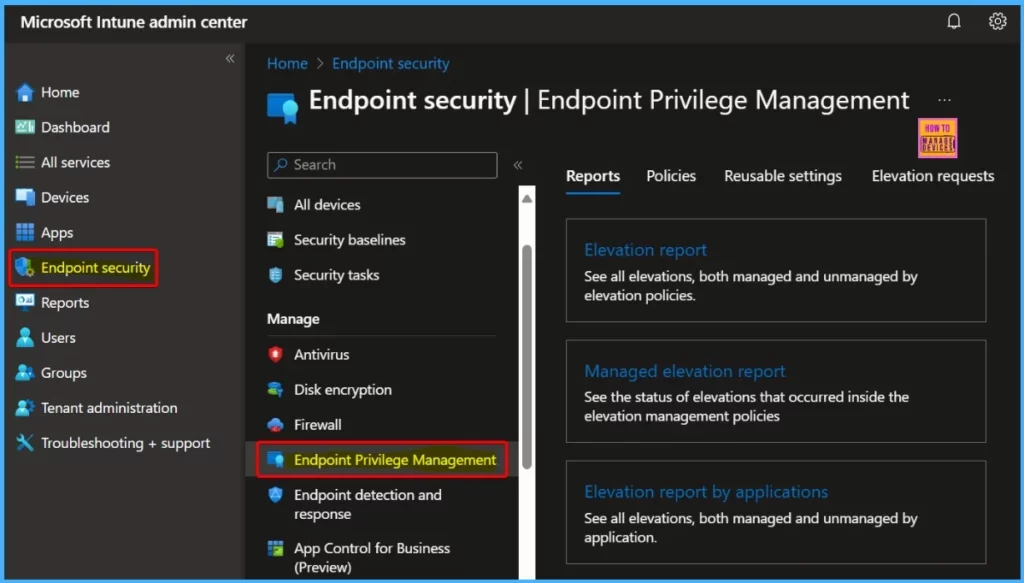Click Firewall cloud icon
The image size is (1024, 583).
(x=276, y=425)
